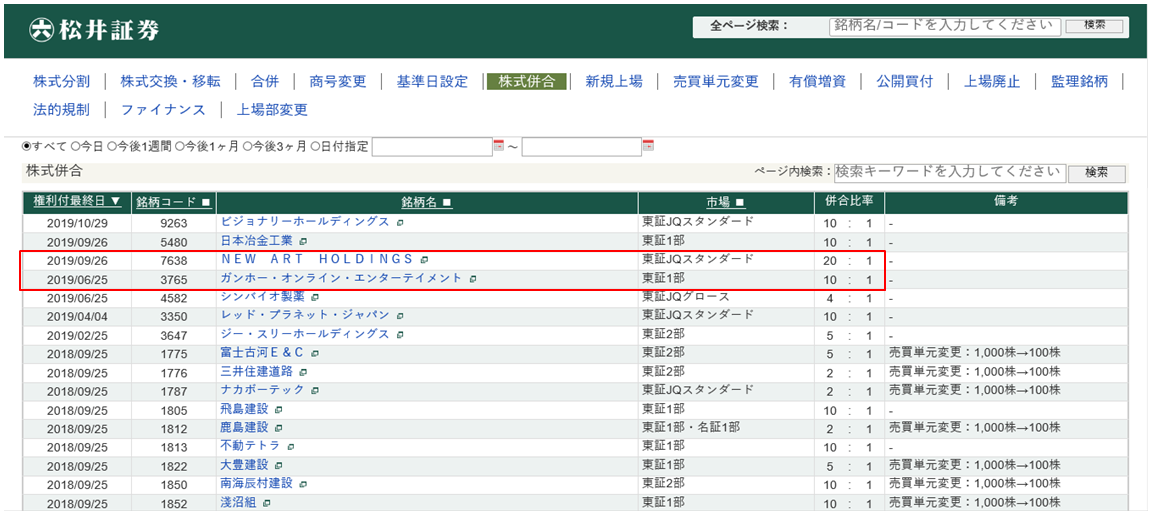Sort by 権利付最終日 column header
The width and height of the screenshot is (1157, 521).
pyautogui.click(x=77, y=201)
